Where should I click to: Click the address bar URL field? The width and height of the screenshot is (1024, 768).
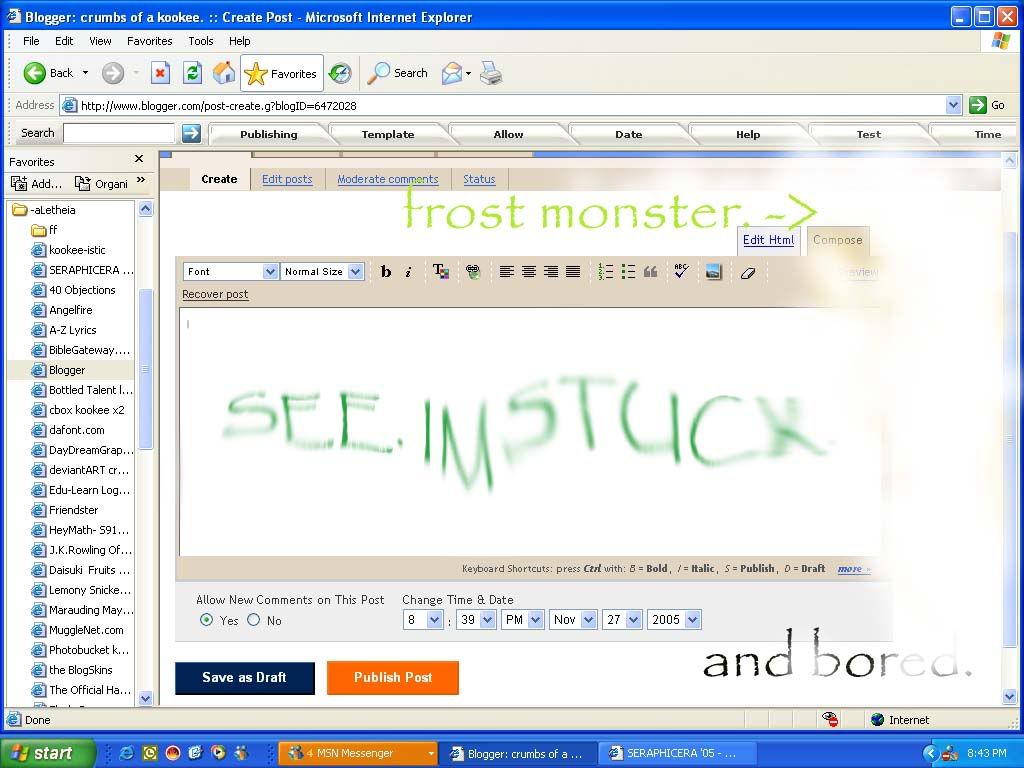coord(511,105)
